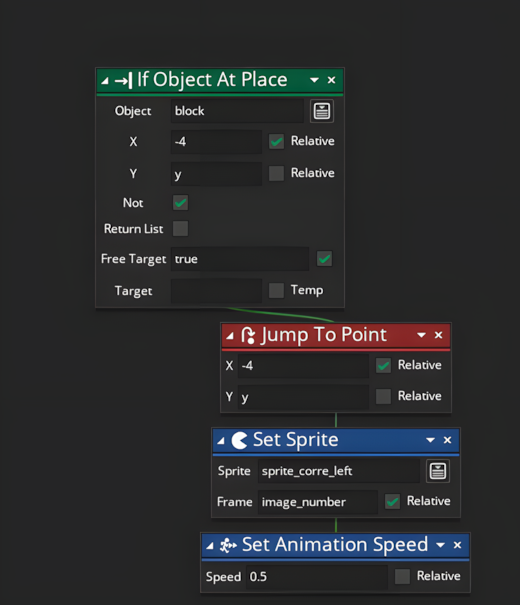Remove the Jump To Point action

click(438, 335)
